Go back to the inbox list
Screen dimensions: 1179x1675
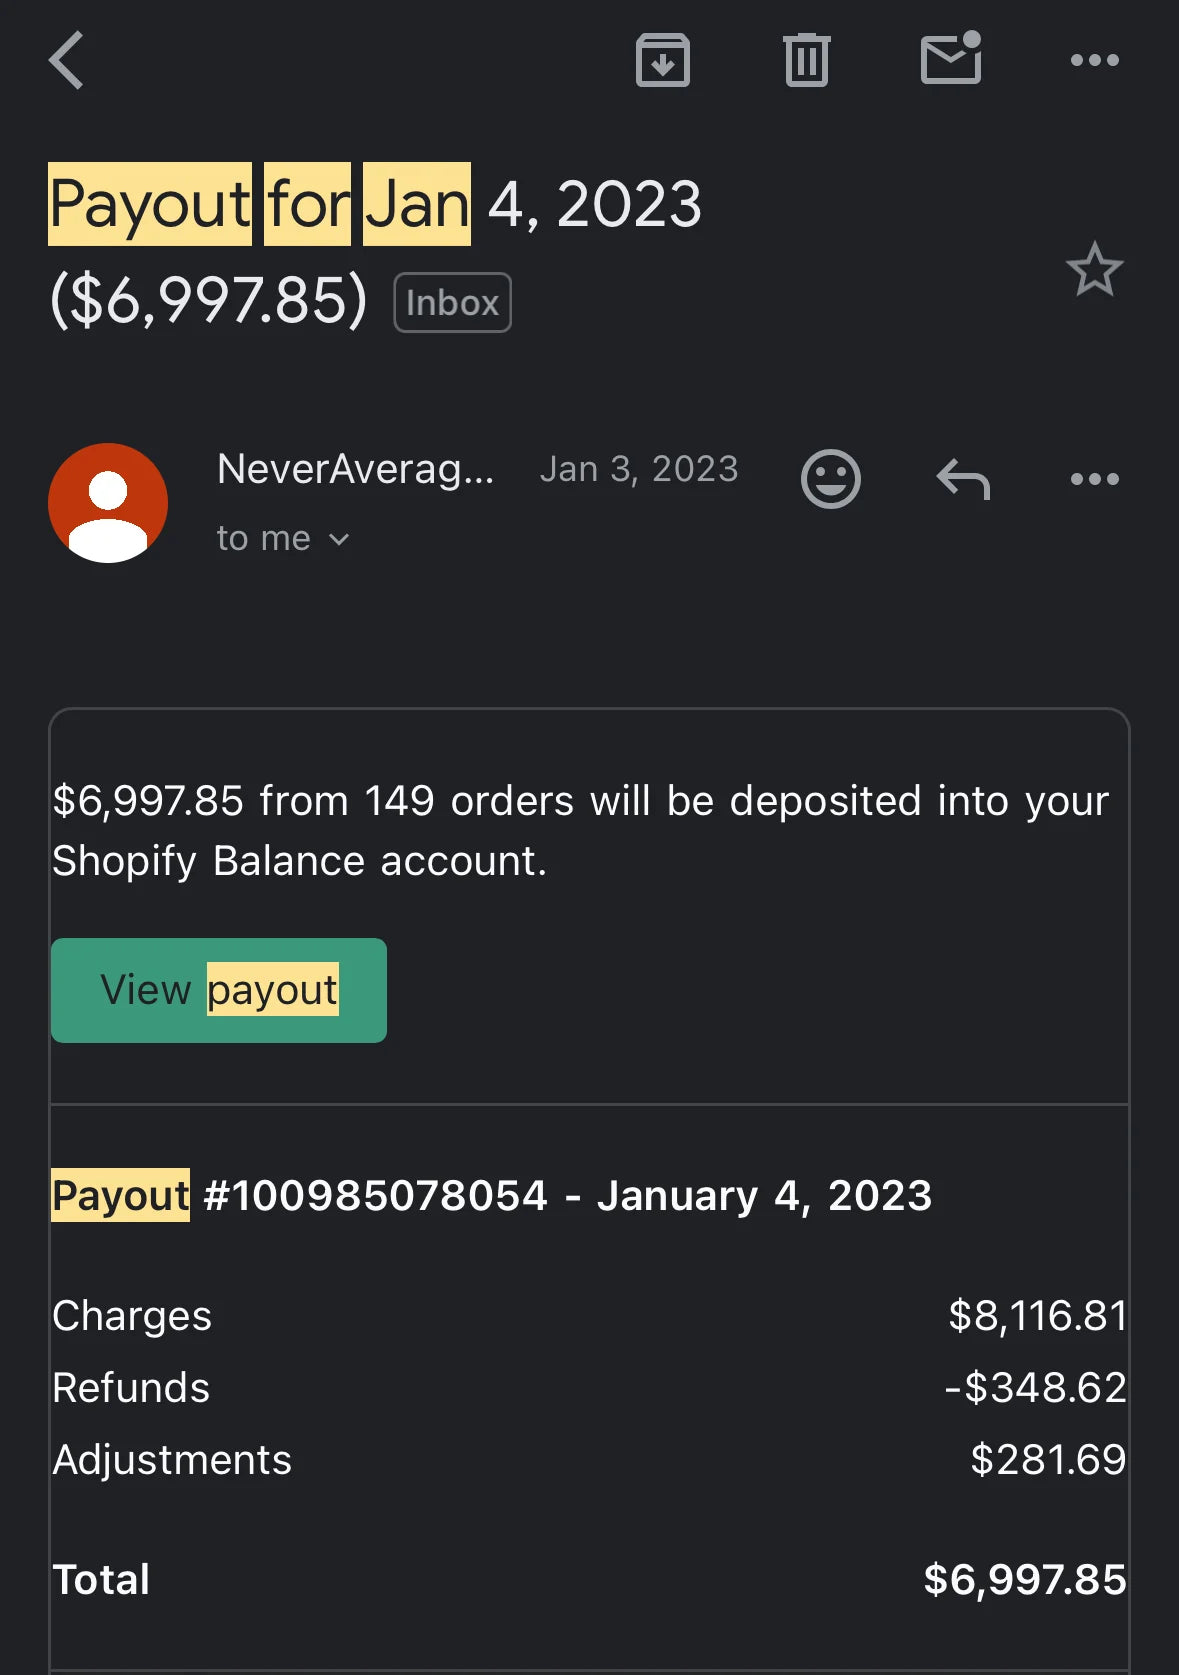66,60
